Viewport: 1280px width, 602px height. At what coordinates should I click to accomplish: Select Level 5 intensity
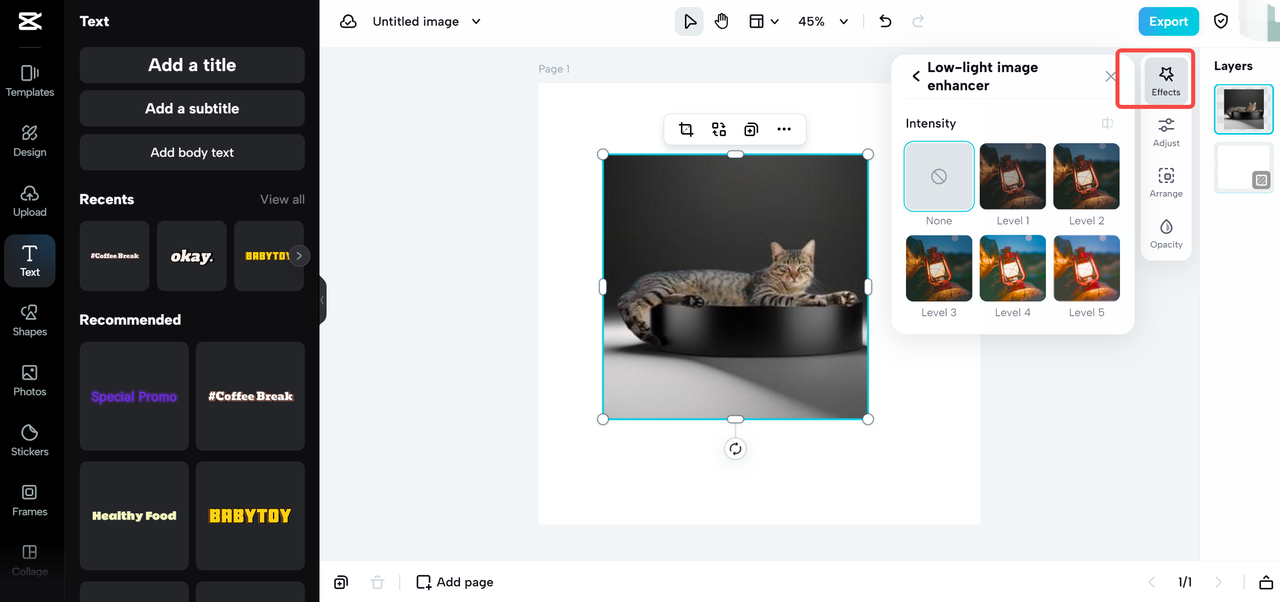[1087, 268]
